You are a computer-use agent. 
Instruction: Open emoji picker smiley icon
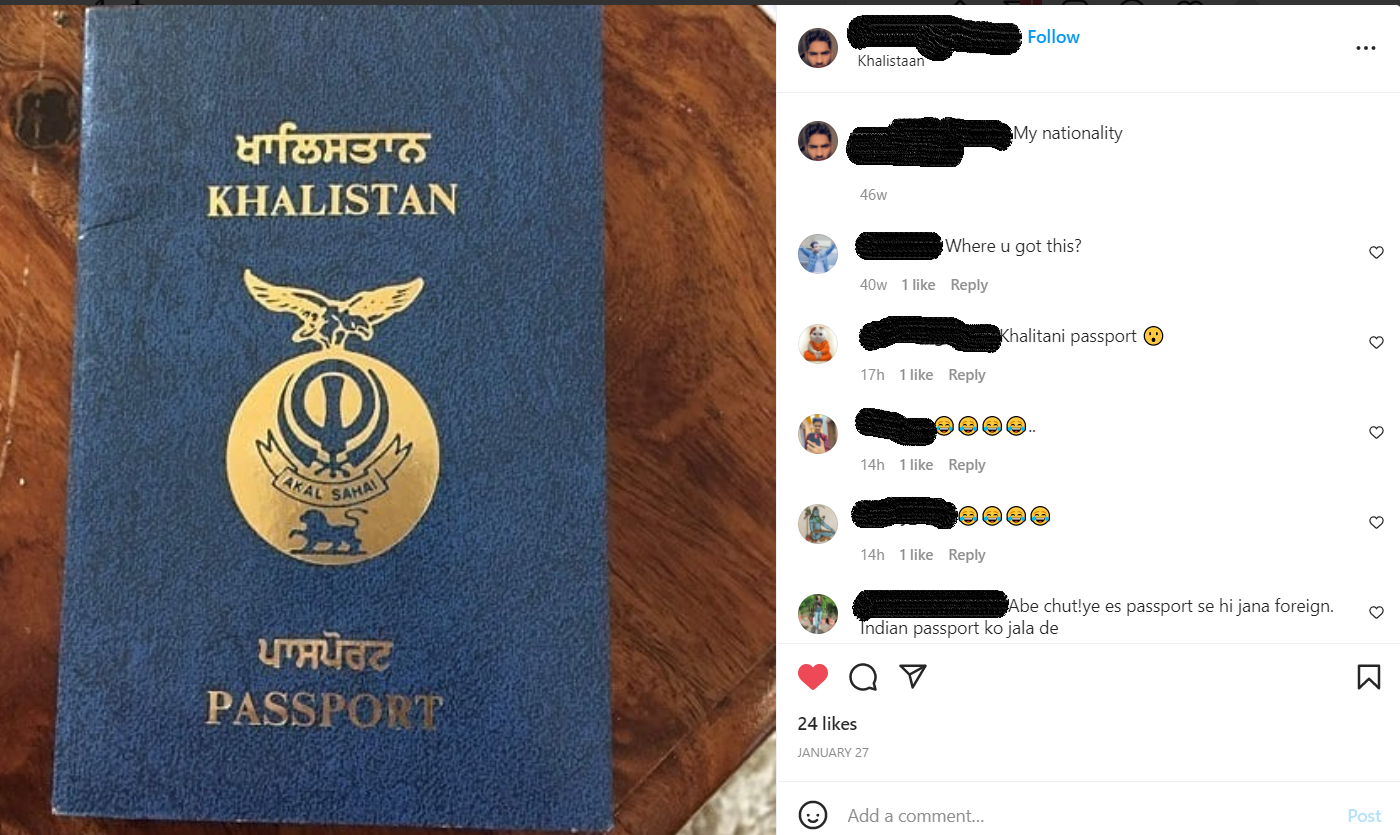pyautogui.click(x=813, y=815)
